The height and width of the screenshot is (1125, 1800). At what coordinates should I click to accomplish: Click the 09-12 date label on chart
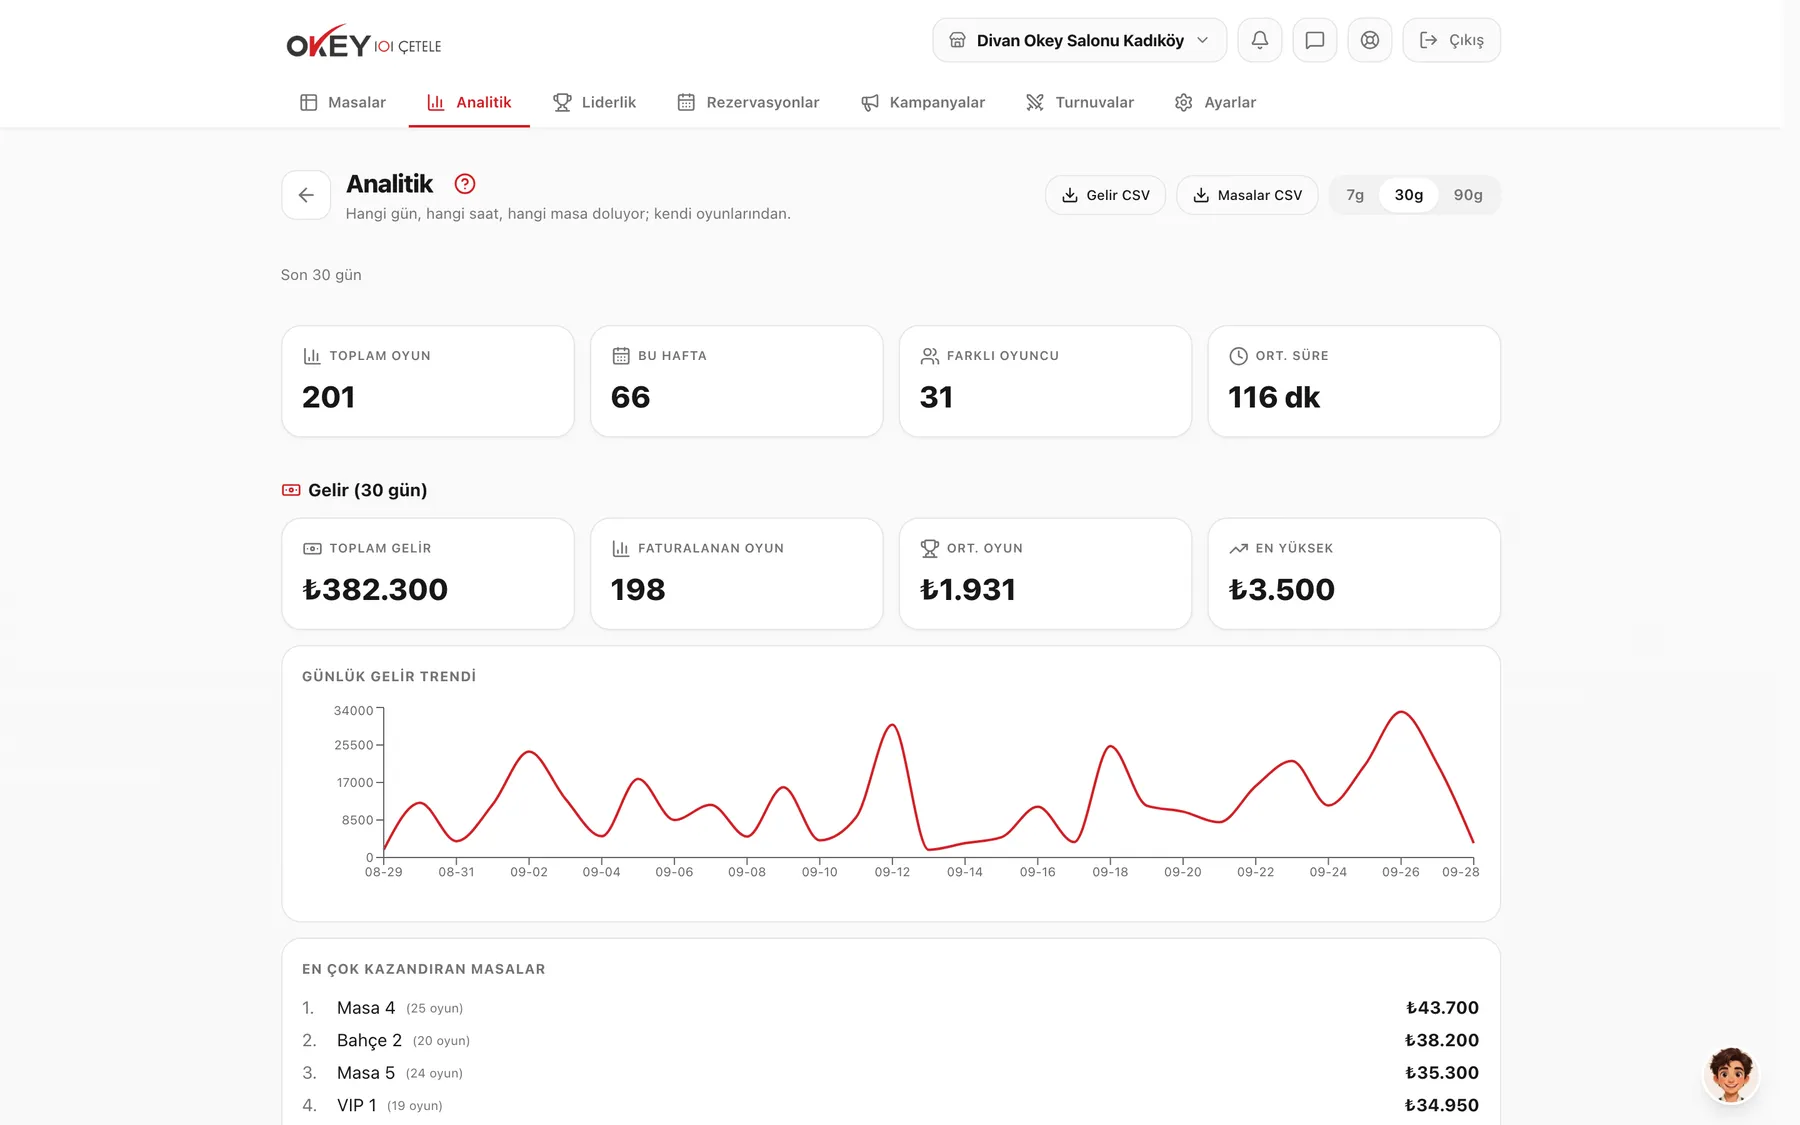click(x=892, y=873)
